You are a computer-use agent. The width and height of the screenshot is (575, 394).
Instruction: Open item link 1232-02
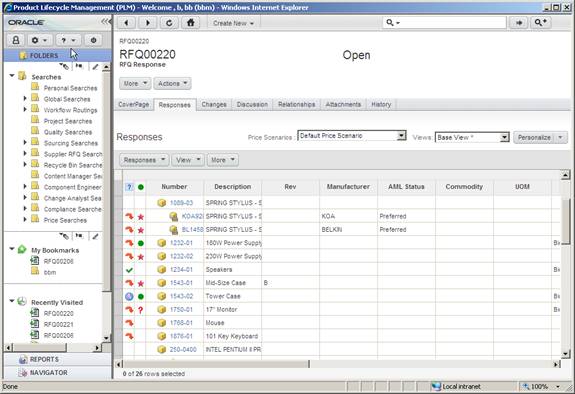click(x=181, y=256)
